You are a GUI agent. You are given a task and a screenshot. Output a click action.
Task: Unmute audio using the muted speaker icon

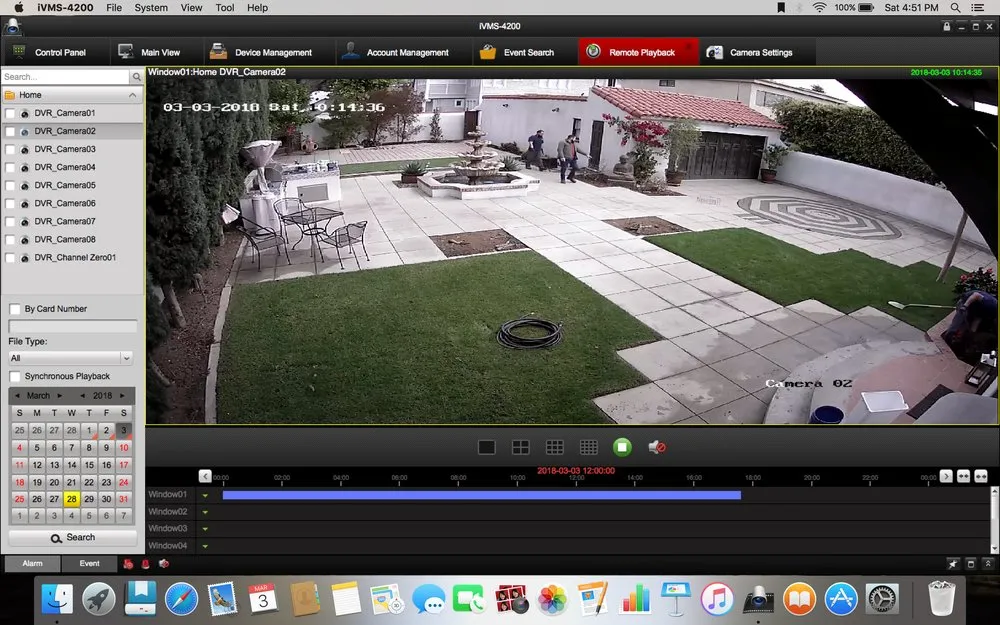pos(657,447)
